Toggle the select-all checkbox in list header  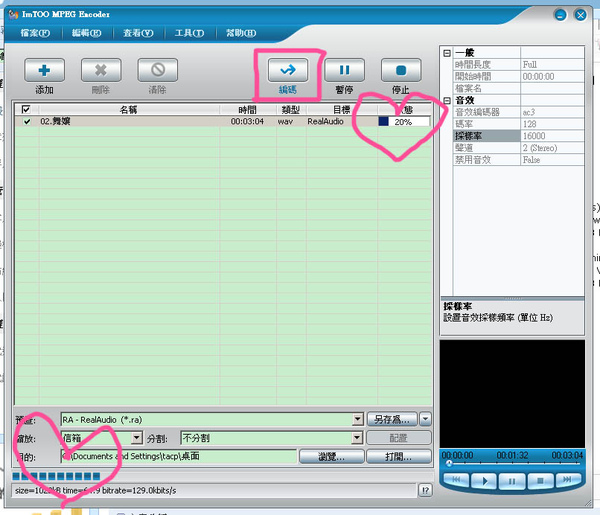pyautogui.click(x=26, y=109)
